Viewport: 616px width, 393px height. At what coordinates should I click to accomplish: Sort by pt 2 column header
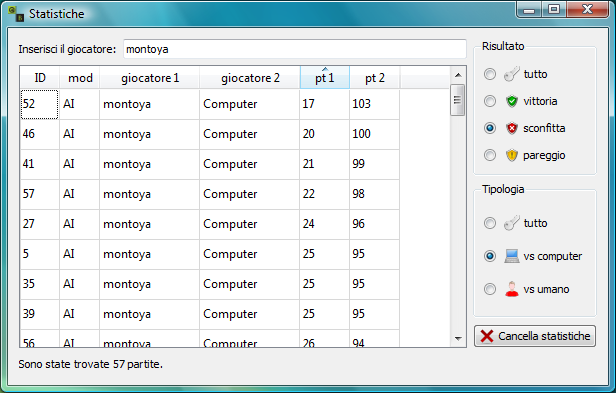pyautogui.click(x=375, y=77)
